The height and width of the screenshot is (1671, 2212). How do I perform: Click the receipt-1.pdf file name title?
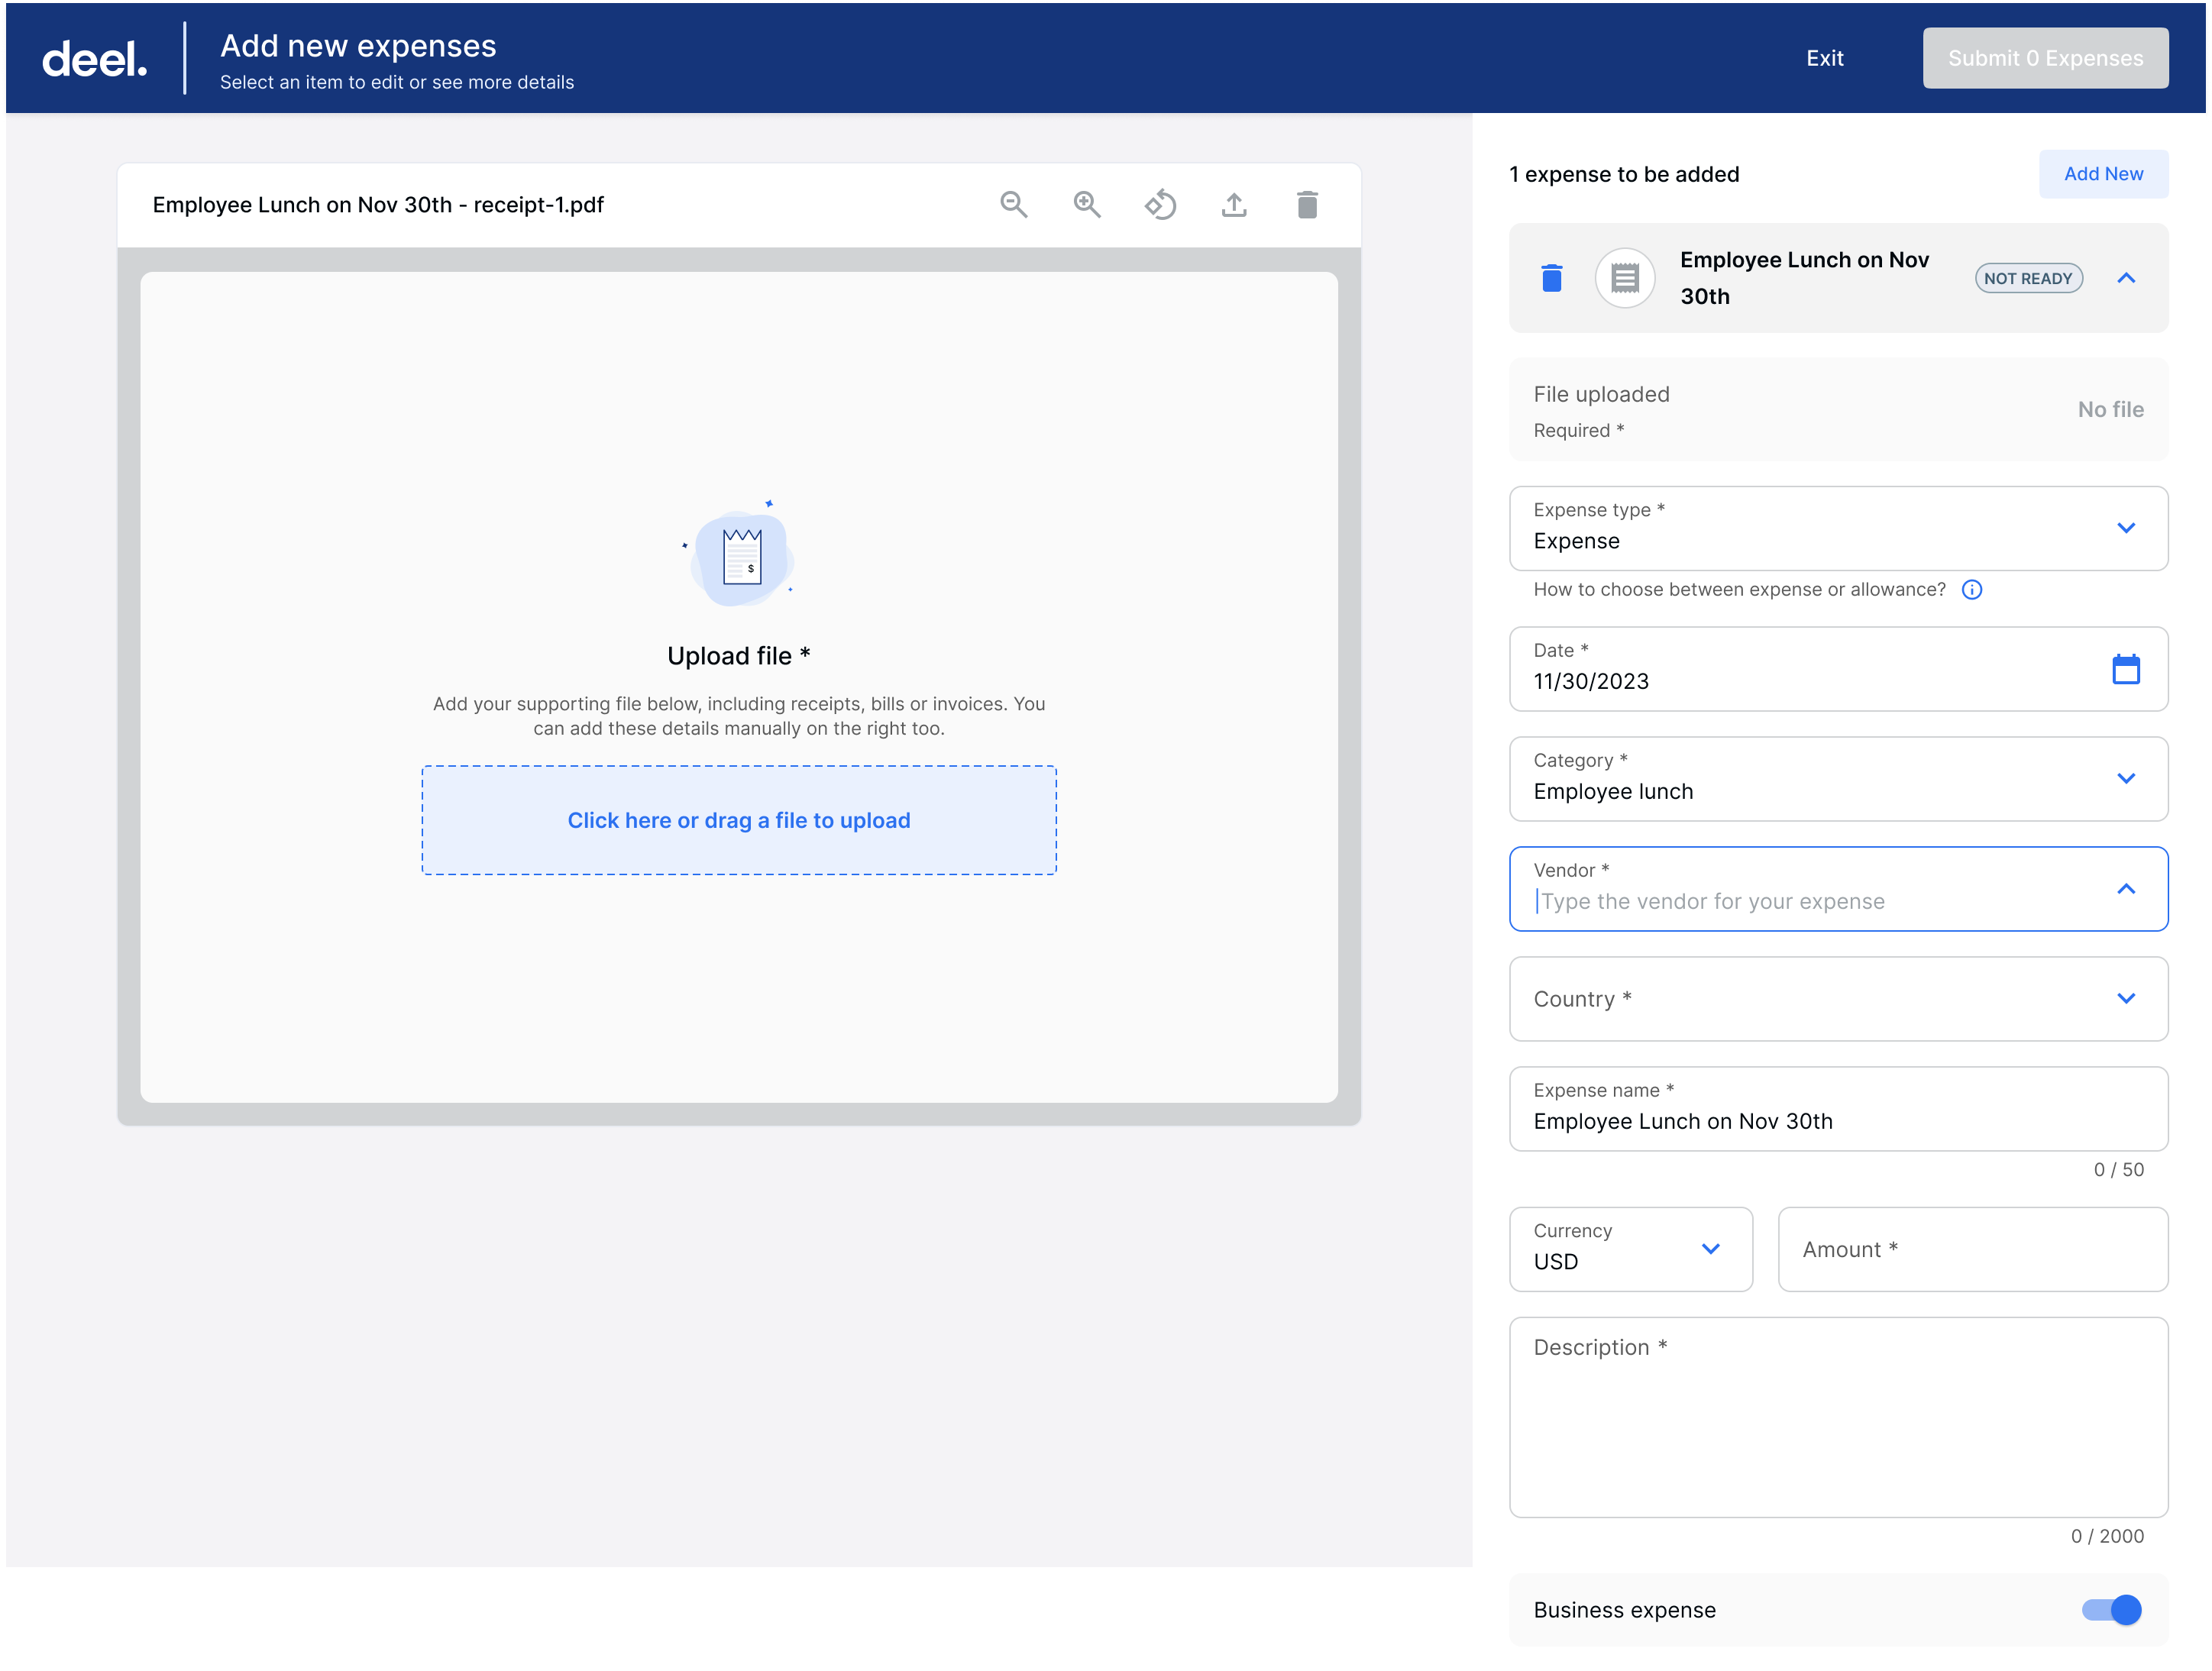pyautogui.click(x=378, y=205)
